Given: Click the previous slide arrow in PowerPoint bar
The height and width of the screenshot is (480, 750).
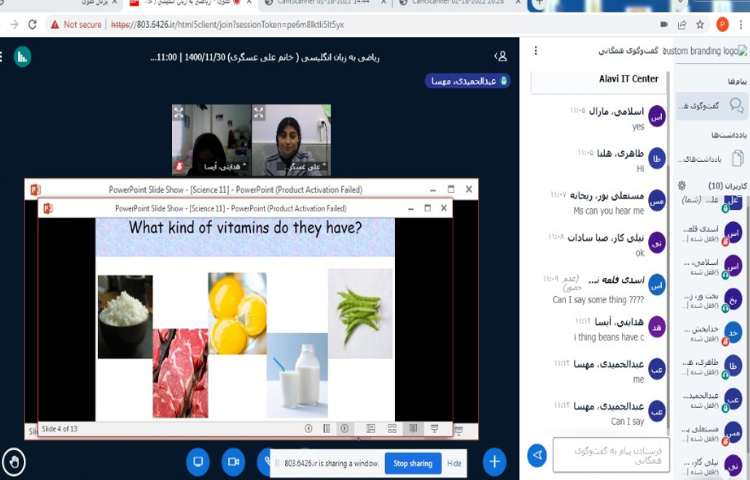Looking at the screenshot, I should pyautogui.click(x=309, y=429).
